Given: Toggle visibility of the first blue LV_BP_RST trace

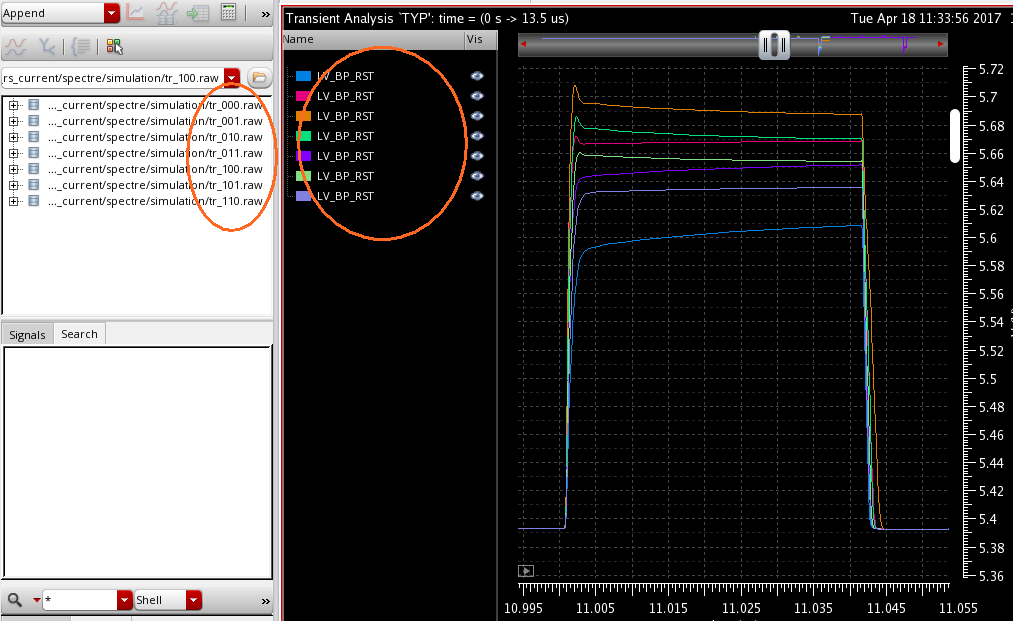Looking at the screenshot, I should click(477, 76).
